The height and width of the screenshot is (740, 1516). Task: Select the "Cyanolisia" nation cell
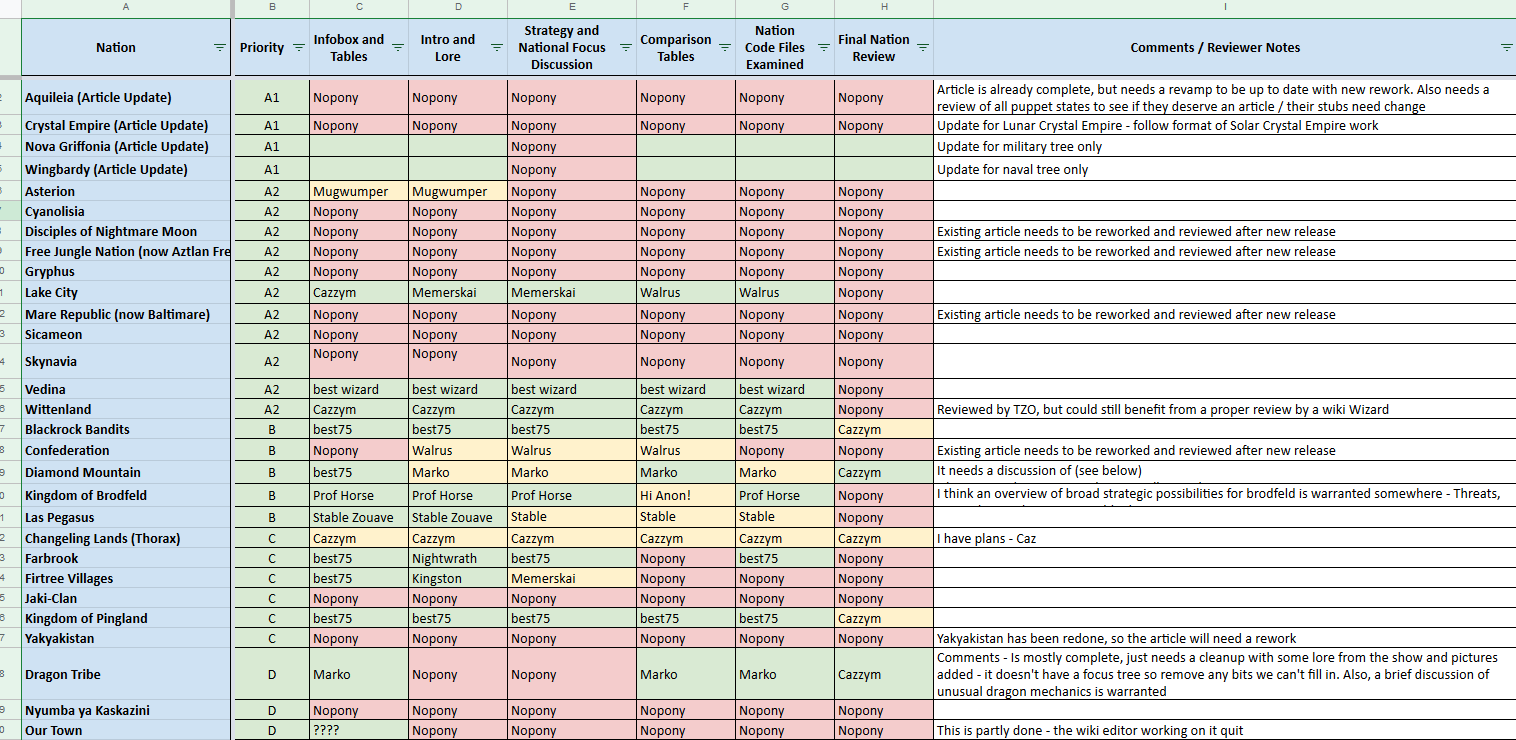tap(126, 212)
